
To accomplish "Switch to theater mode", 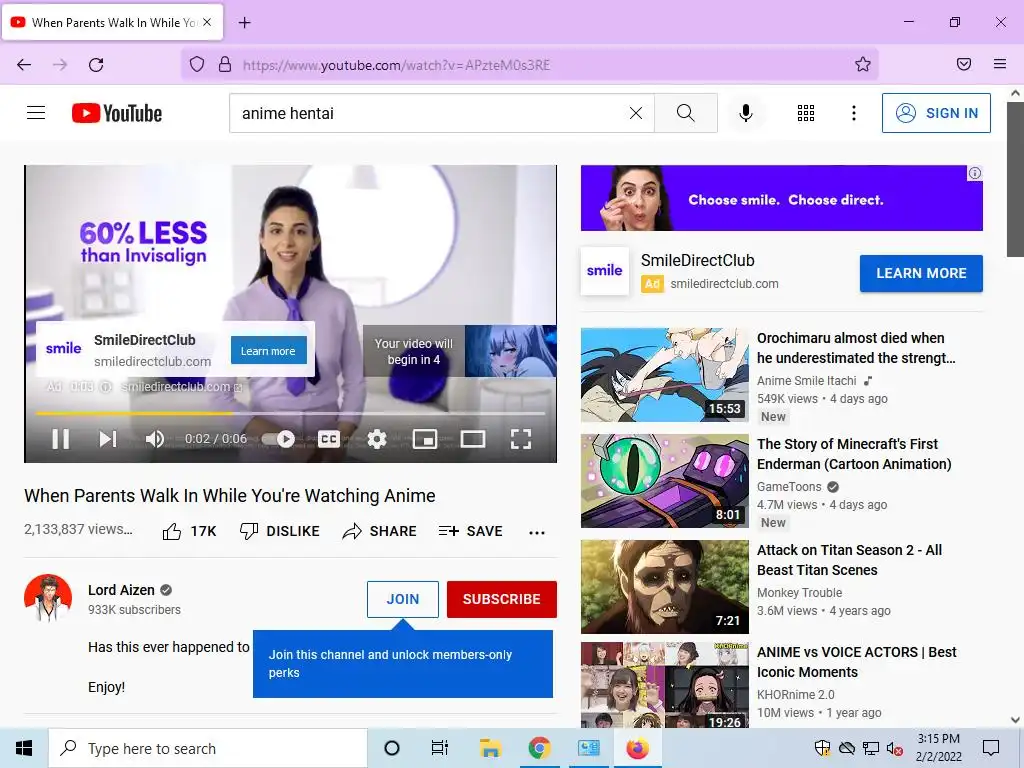I will point(473,439).
